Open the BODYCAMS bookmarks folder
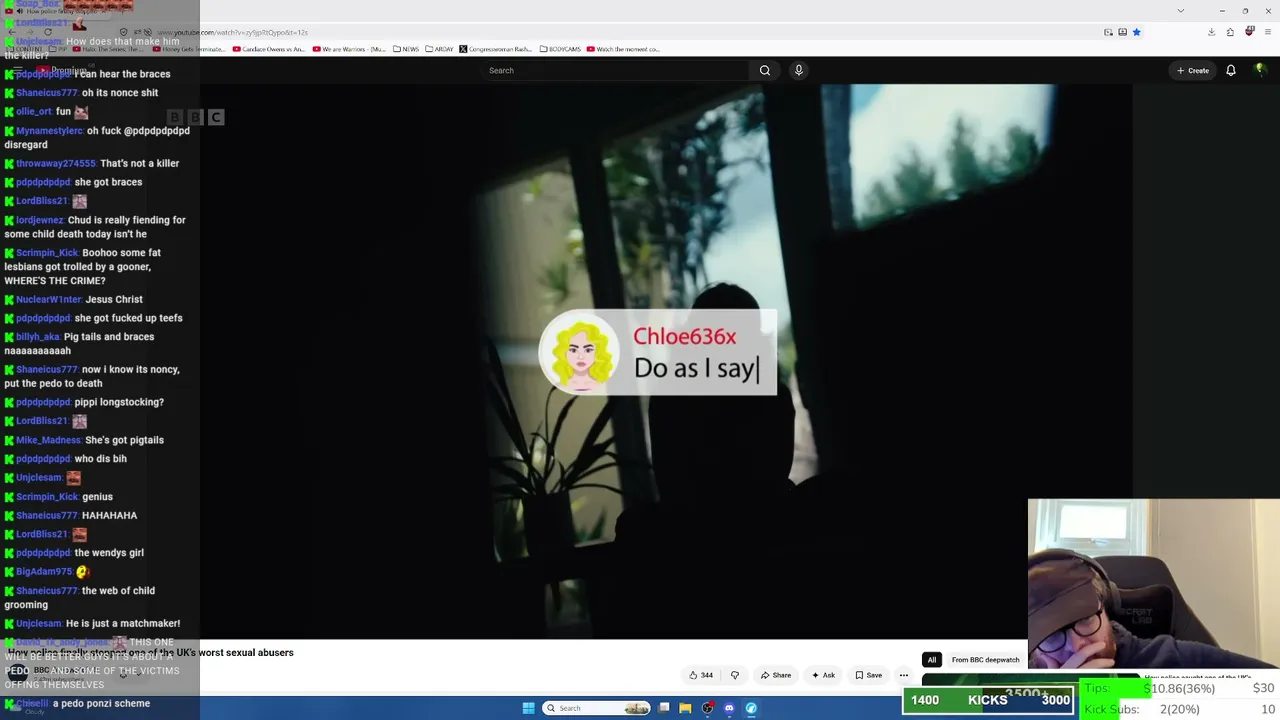 (x=560, y=49)
